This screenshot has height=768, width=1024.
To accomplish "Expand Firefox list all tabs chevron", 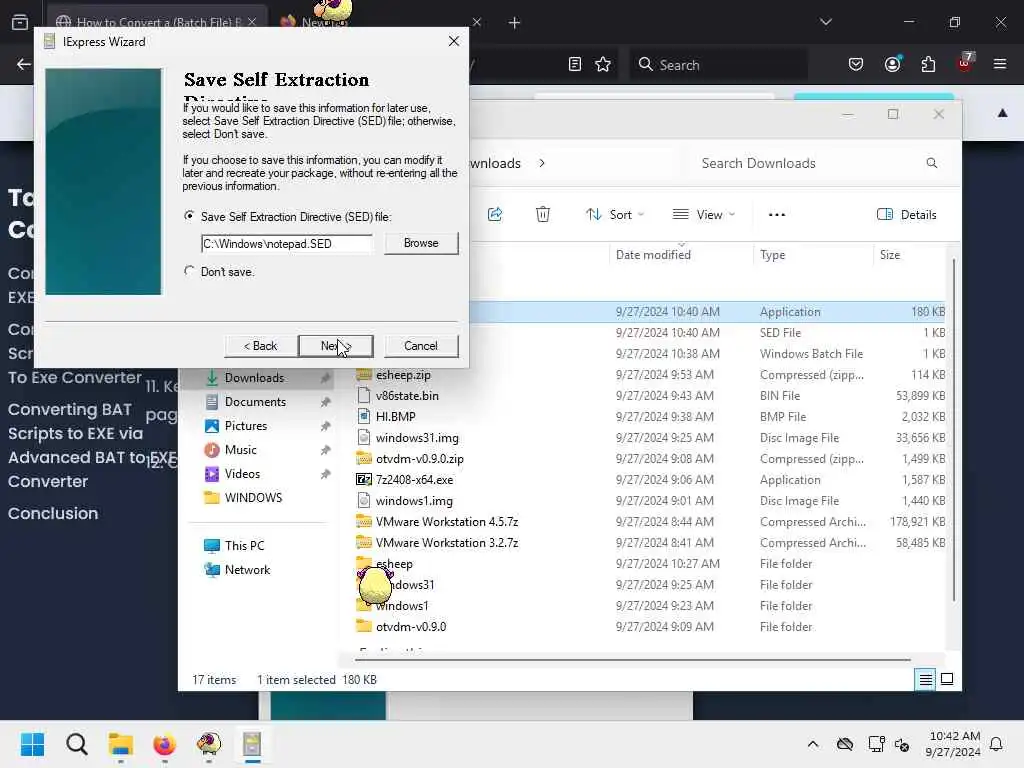I will pyautogui.click(x=825, y=22).
